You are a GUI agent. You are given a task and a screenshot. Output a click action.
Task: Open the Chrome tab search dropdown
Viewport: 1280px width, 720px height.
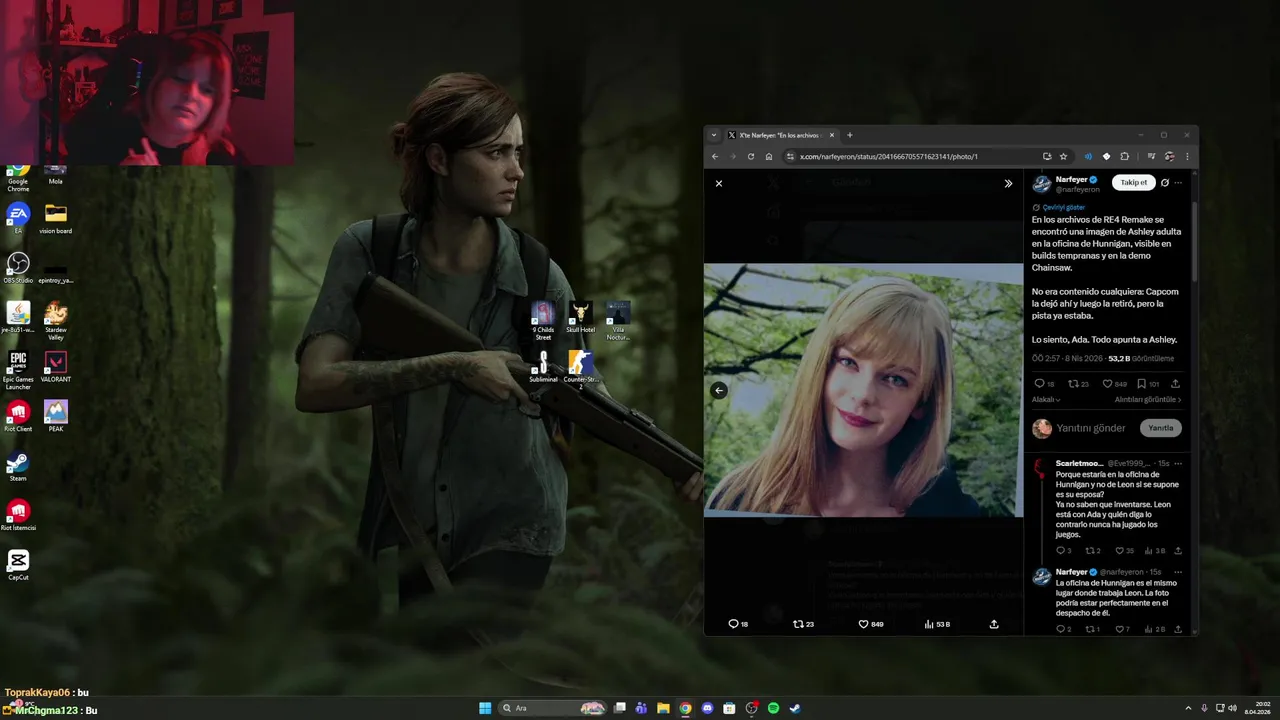tap(714, 135)
